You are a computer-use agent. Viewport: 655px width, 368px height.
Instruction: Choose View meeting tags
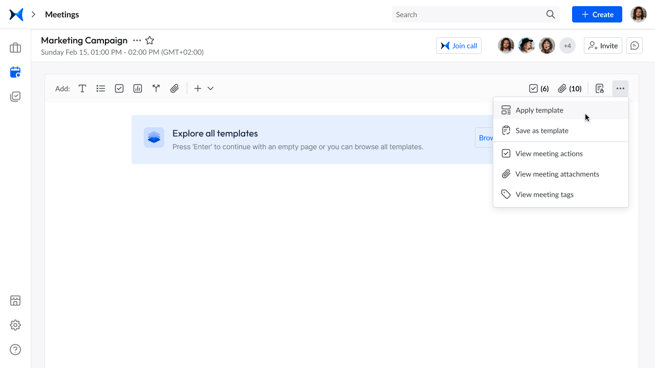click(561, 195)
